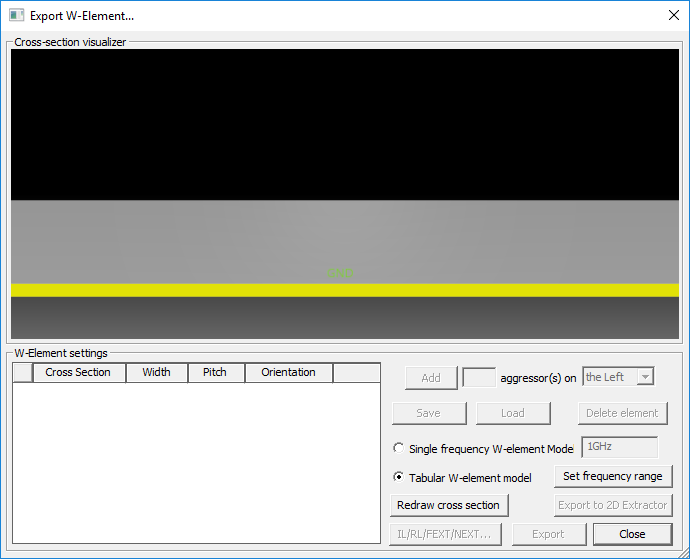This screenshot has width=690, height=559.
Task: Click the Orientation column header
Action: pyautogui.click(x=289, y=372)
